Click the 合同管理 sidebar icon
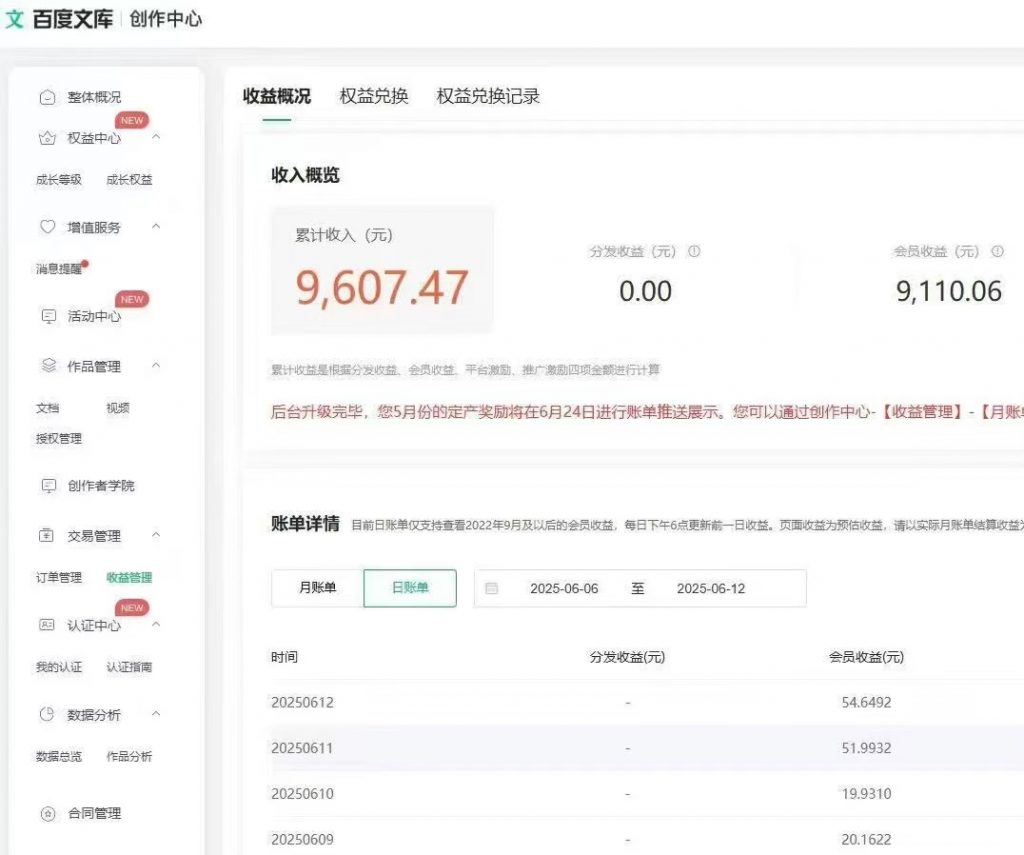 [47, 813]
